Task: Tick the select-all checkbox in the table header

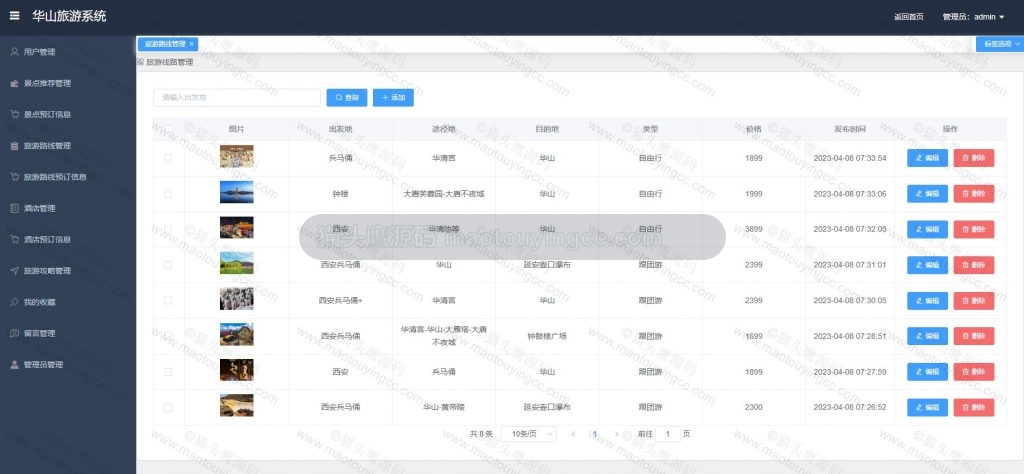Action: click(x=168, y=129)
